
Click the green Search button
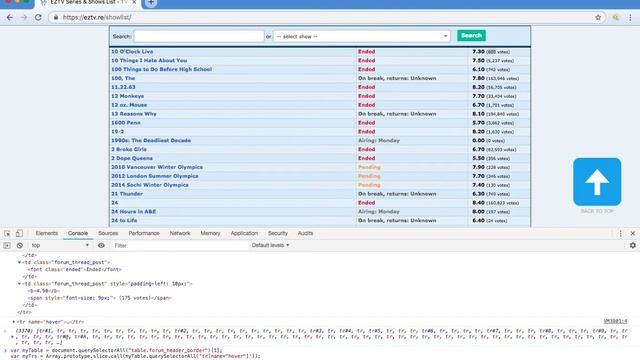471,36
